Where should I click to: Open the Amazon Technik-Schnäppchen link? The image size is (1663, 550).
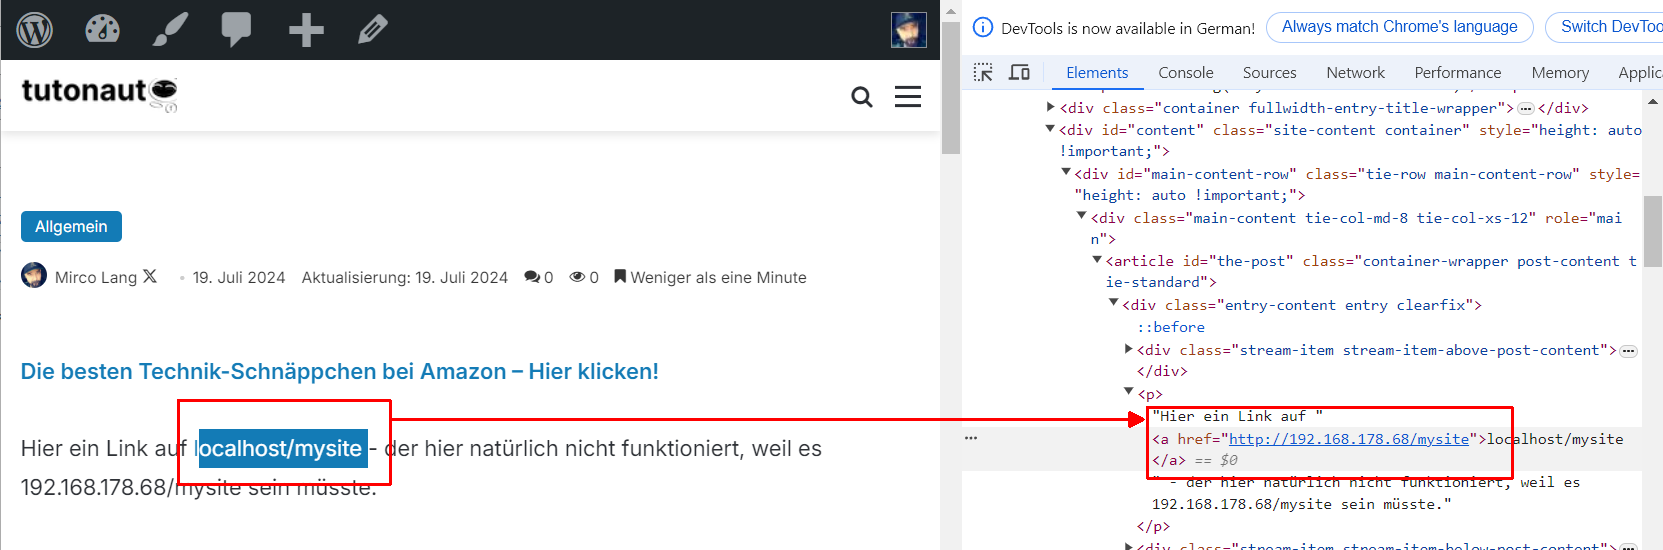340,371
